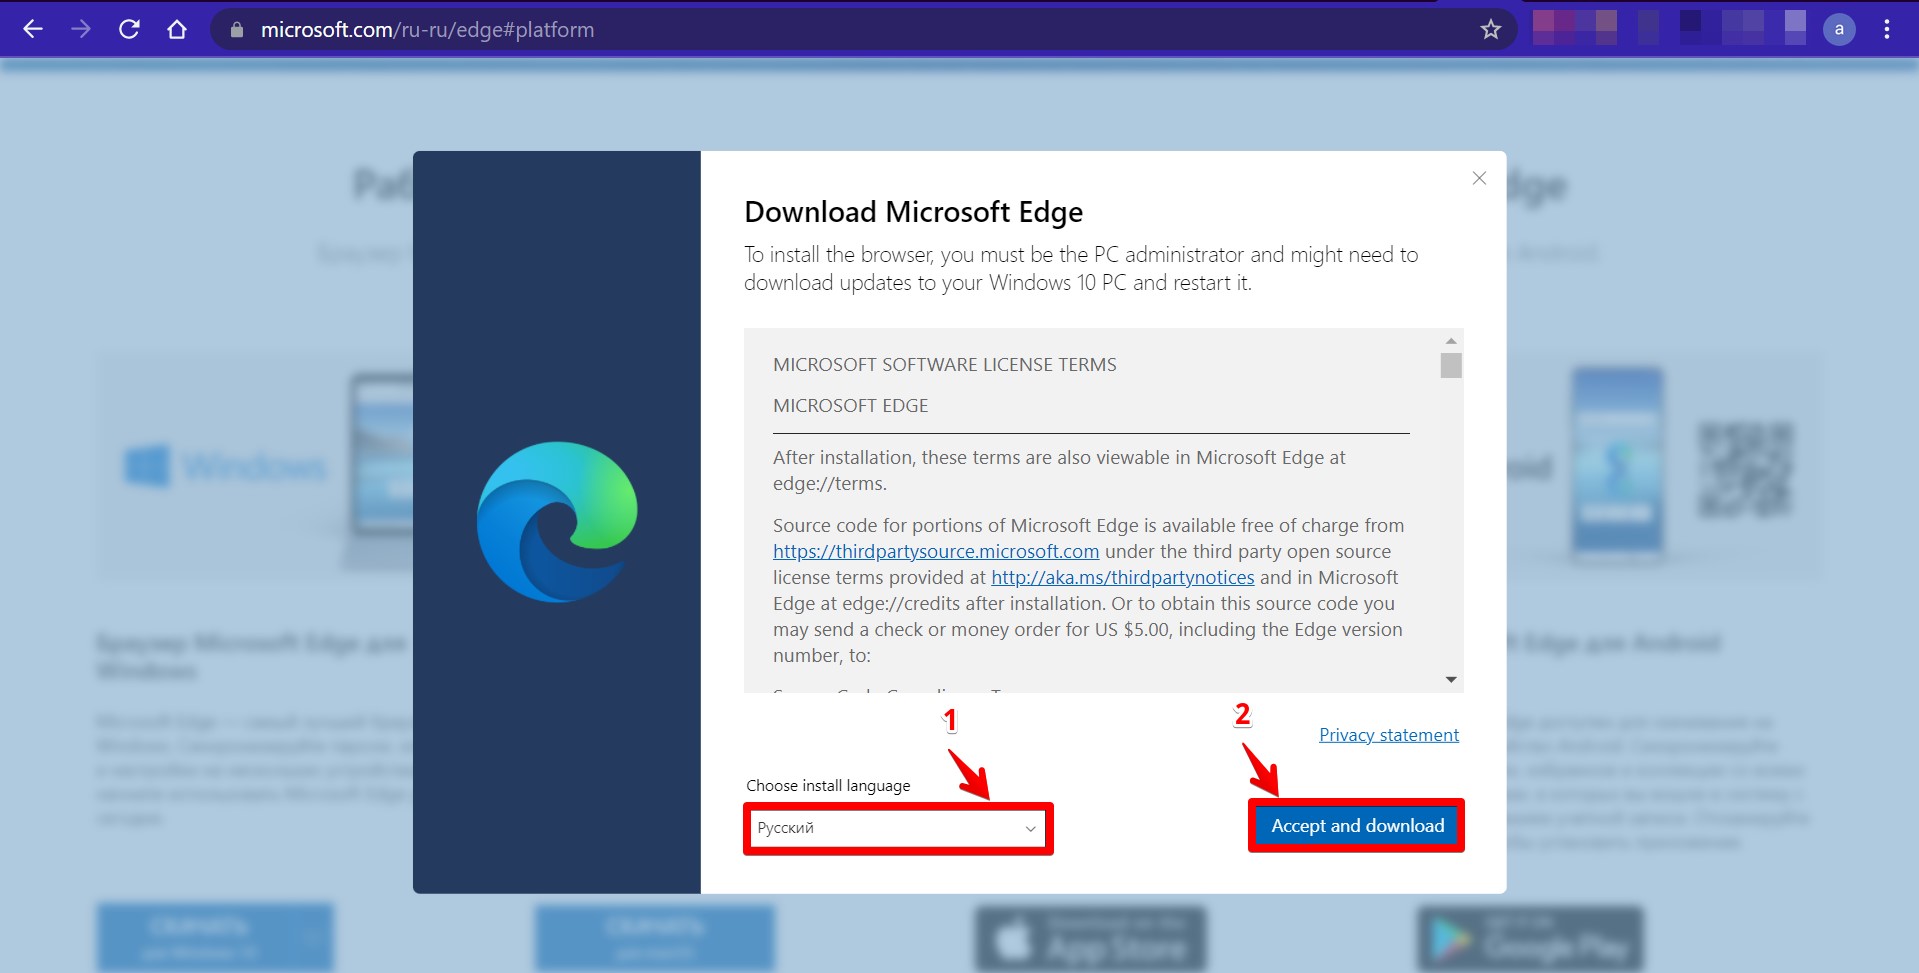The width and height of the screenshot is (1919, 973).
Task: Open the install language dropdown
Action: coord(898,828)
